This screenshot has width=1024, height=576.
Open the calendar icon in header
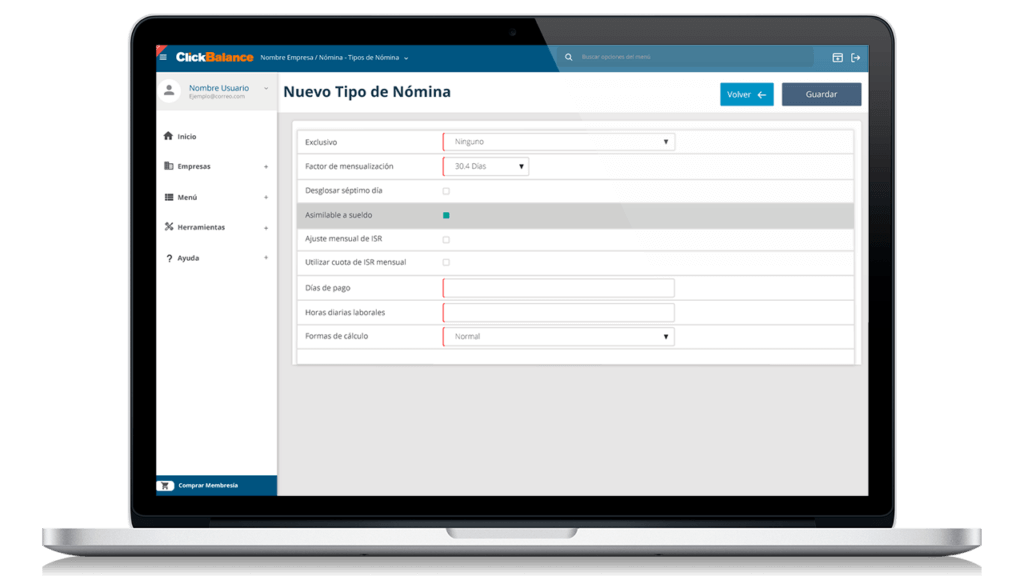pyautogui.click(x=838, y=58)
